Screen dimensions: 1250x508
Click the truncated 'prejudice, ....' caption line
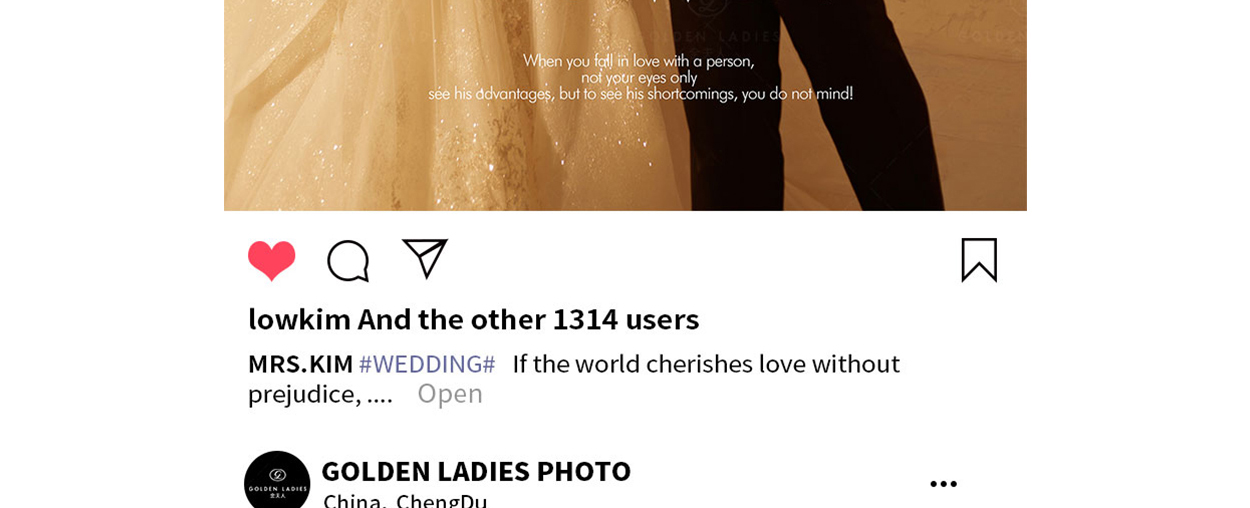point(320,394)
